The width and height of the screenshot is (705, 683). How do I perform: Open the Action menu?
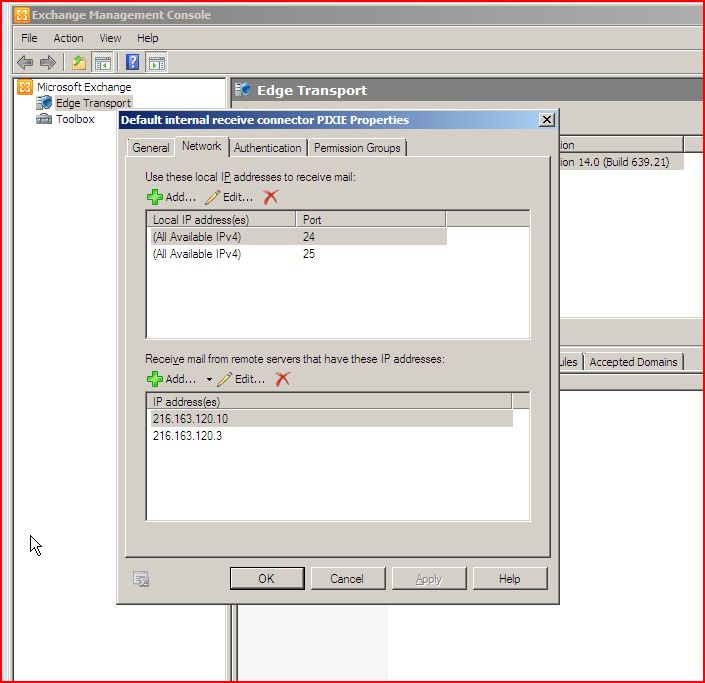coord(69,38)
